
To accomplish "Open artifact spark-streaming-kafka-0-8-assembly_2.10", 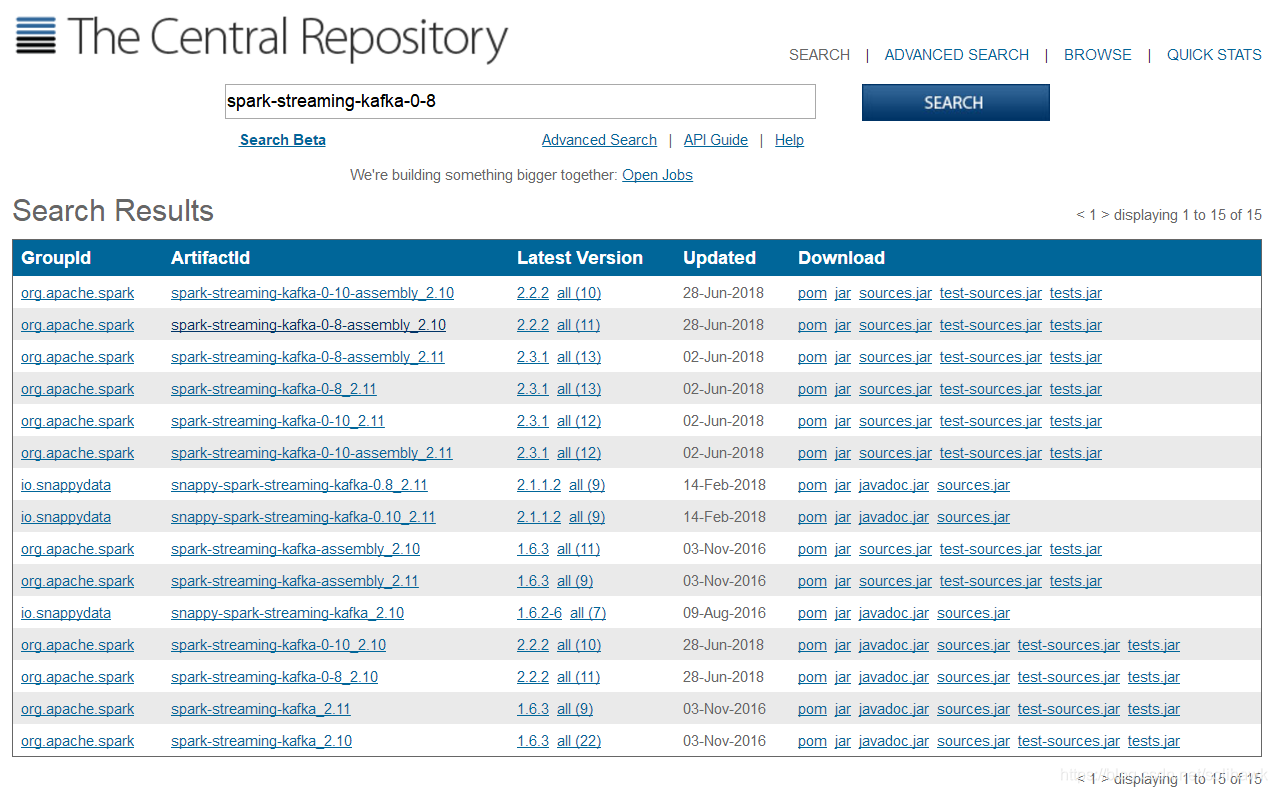I will 308,325.
